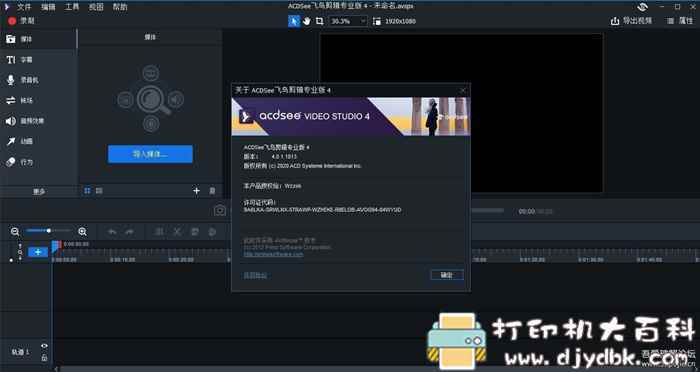Viewport: 700px width, 372px height.
Task: Toggle visibility eye for 轨道 1
Action: (44, 346)
